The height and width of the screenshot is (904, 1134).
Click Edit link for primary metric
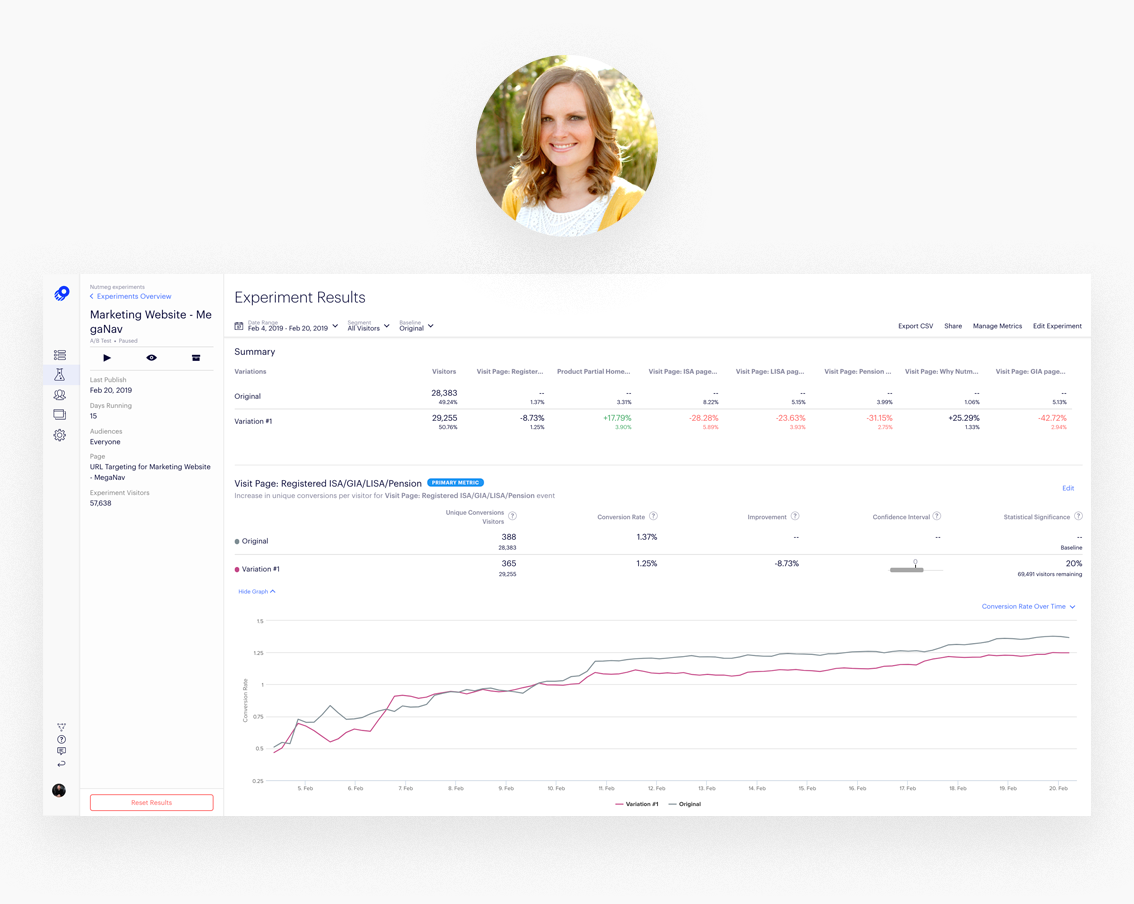(1068, 488)
